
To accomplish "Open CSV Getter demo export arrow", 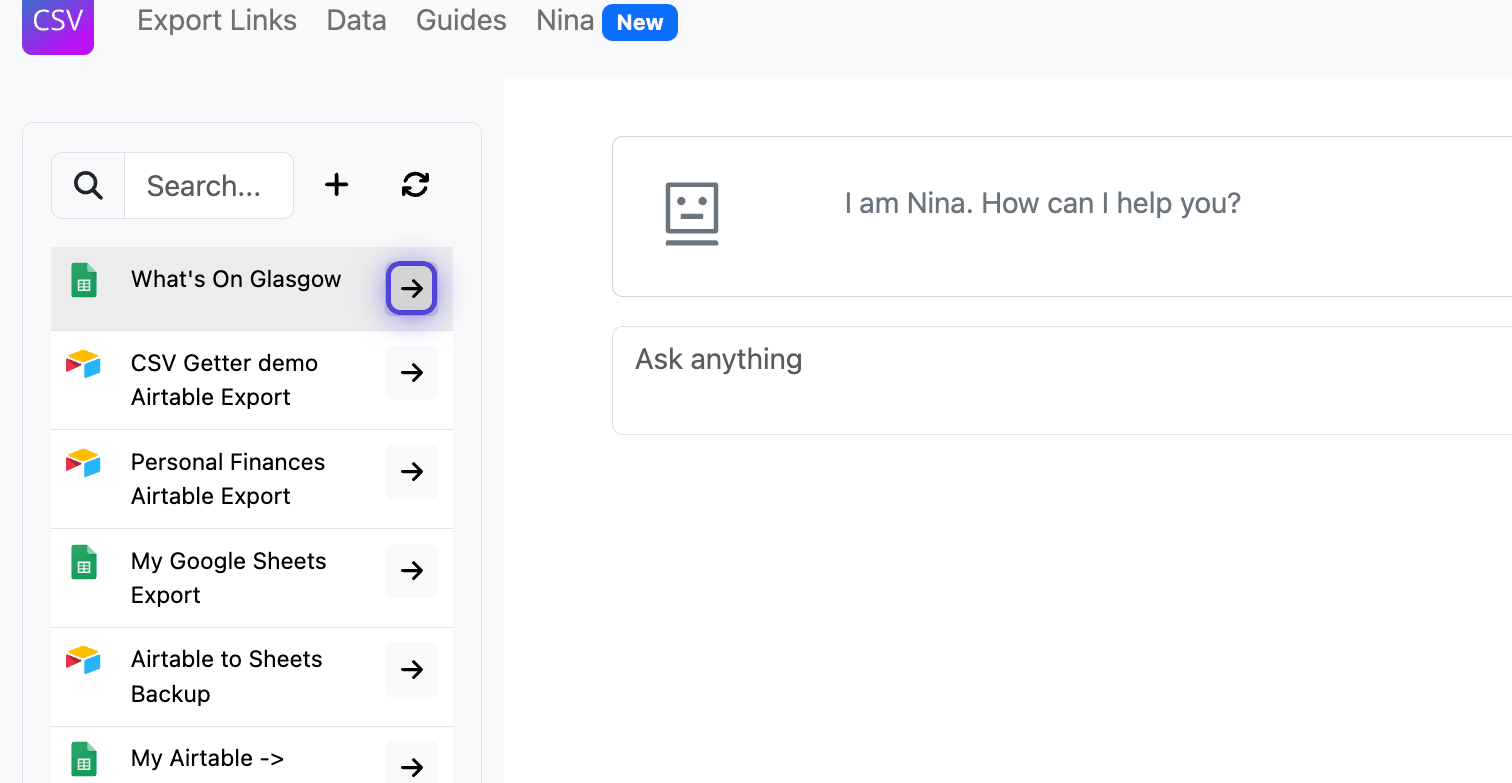I will (x=412, y=373).
